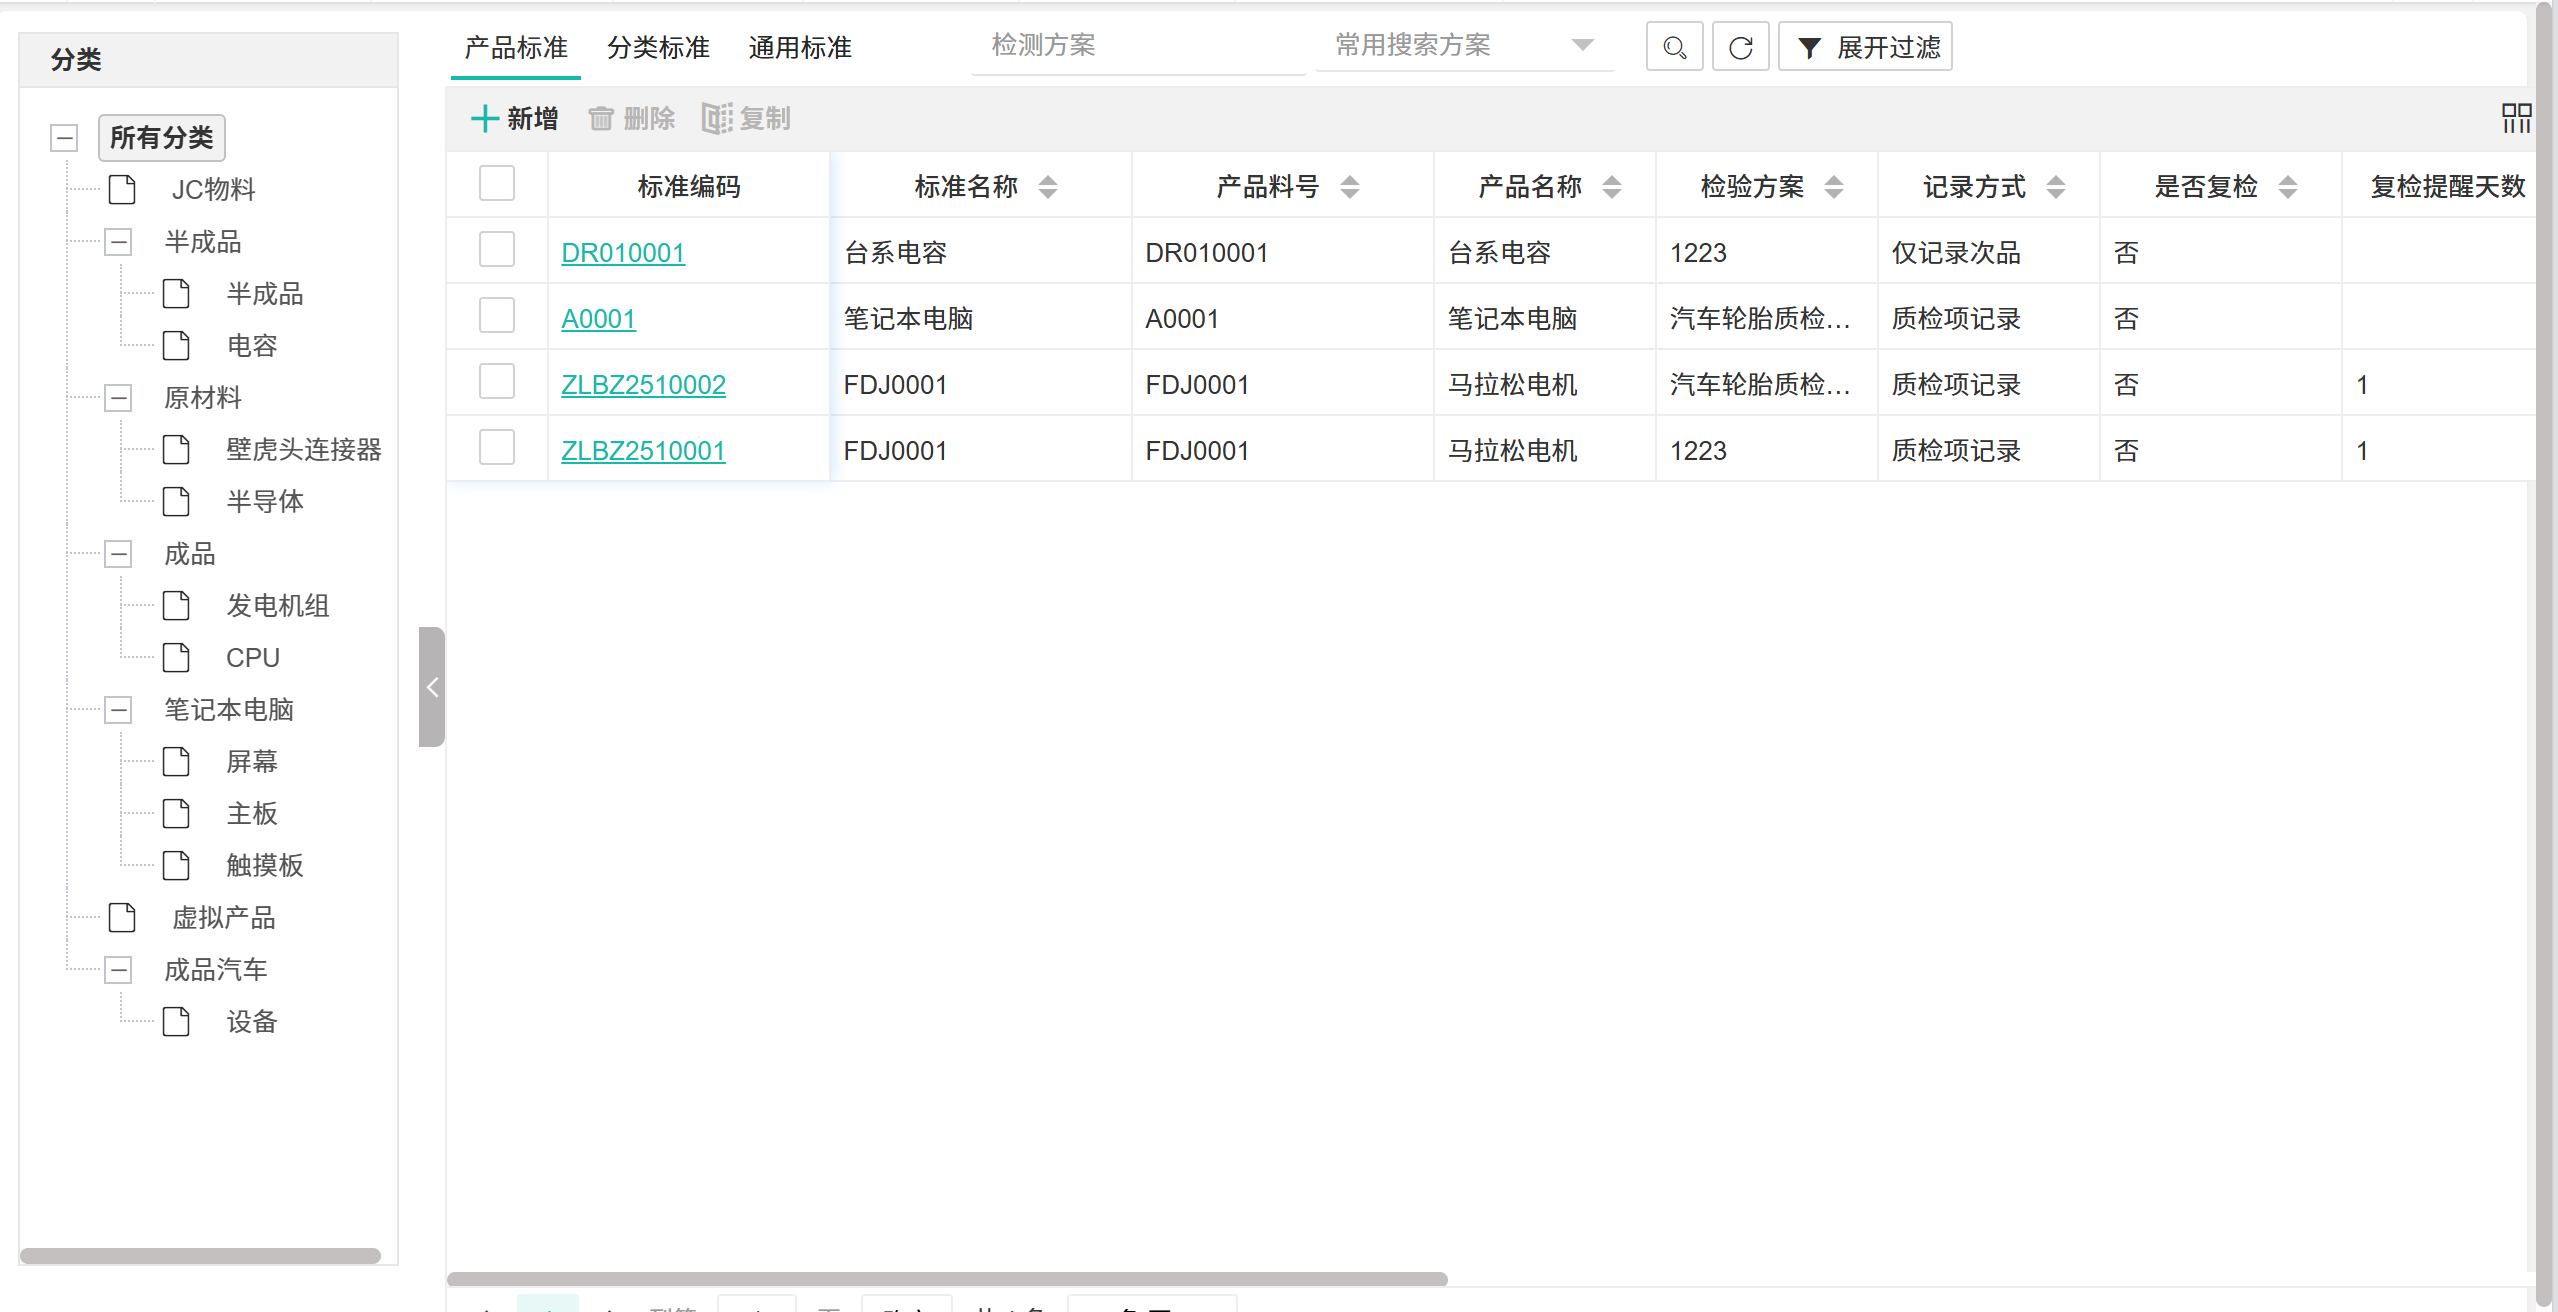Tick checkbox for row DR010001
The height and width of the screenshot is (1312, 2558).
tap(497, 250)
